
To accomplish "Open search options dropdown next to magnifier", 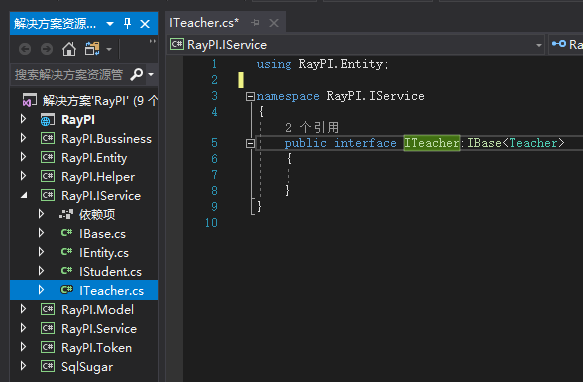I will [x=151, y=74].
